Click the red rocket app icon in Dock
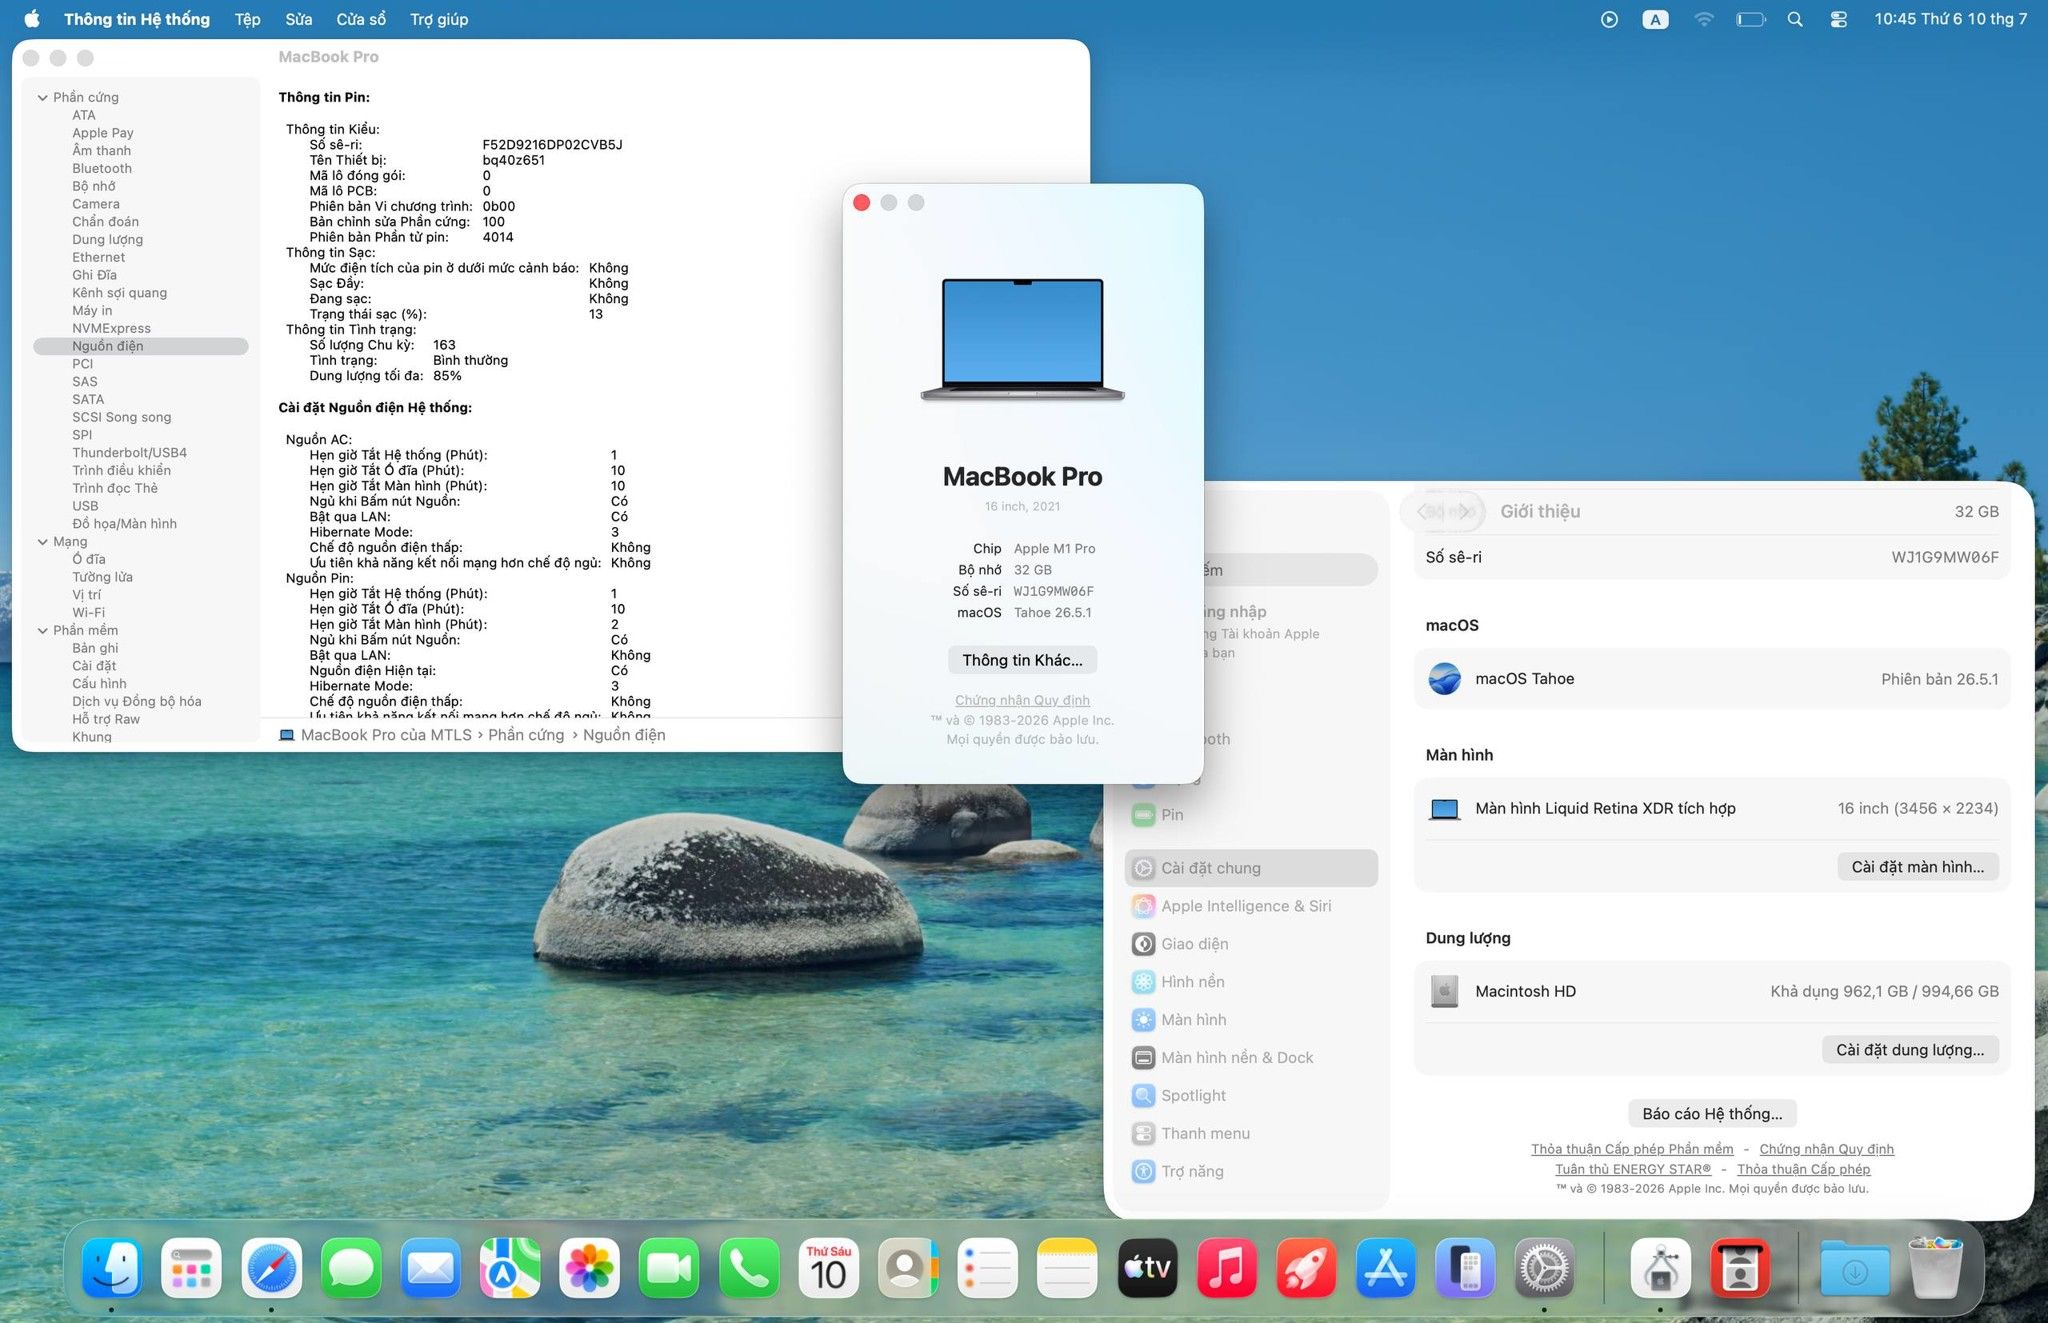This screenshot has height=1323, width=2048. click(x=1306, y=1268)
